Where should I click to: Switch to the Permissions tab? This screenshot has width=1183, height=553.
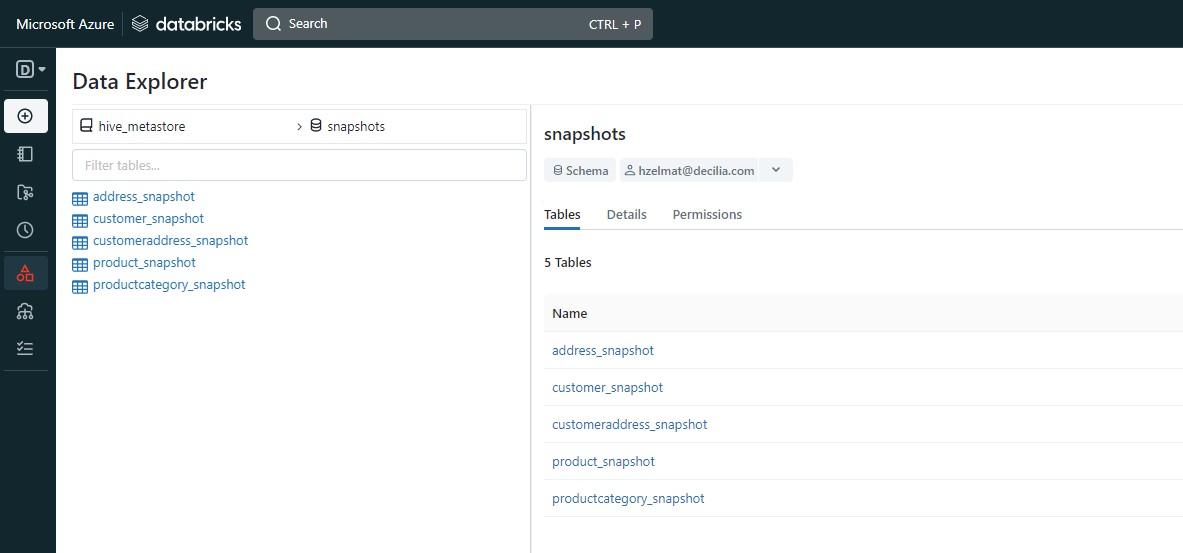tap(707, 215)
